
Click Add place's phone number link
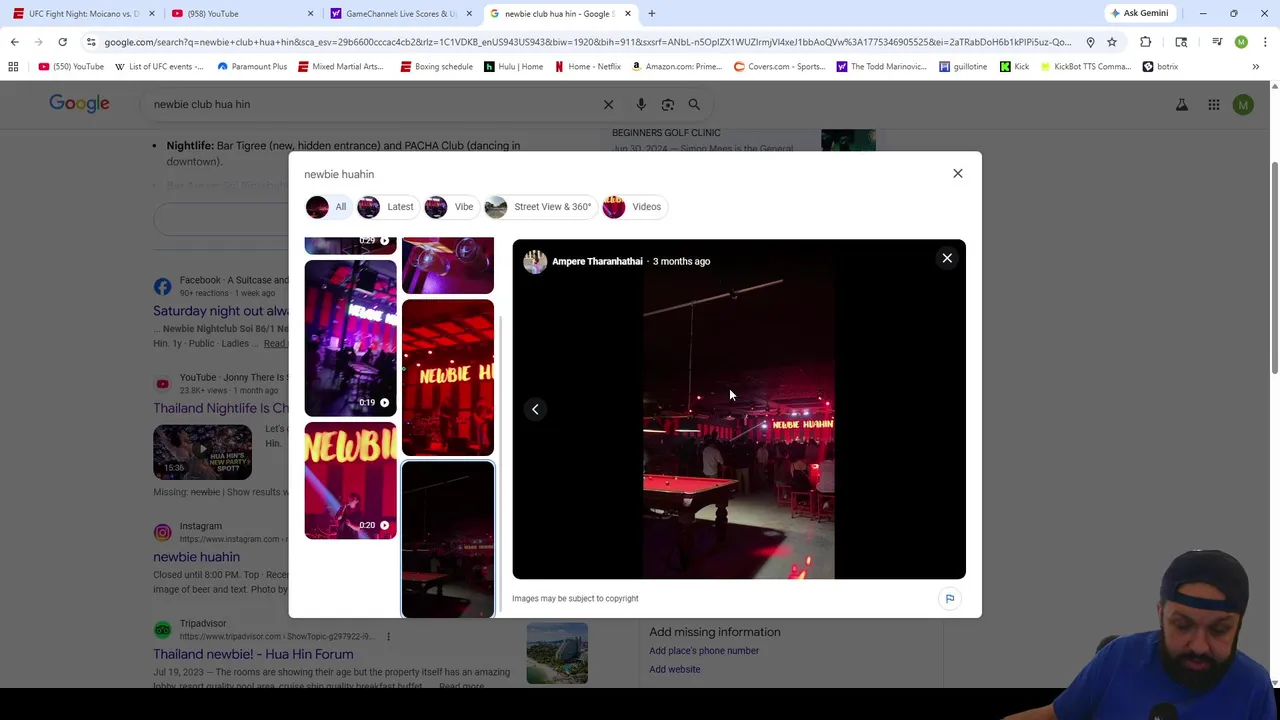pos(704,651)
